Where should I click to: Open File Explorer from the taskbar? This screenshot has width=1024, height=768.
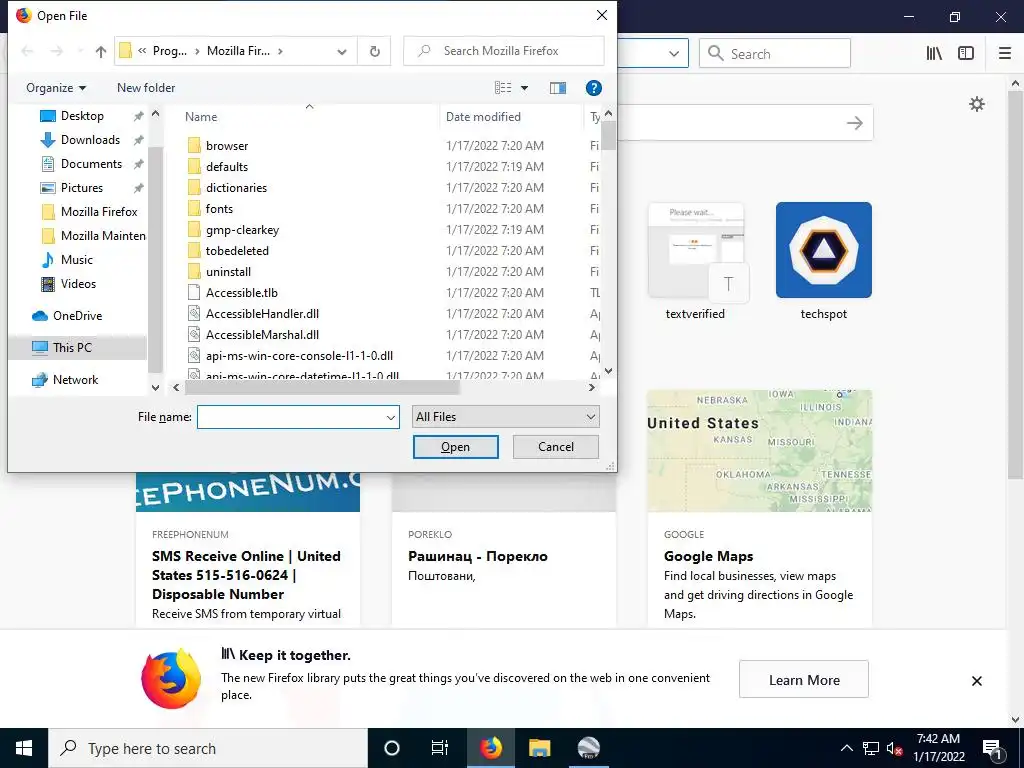[x=539, y=748]
